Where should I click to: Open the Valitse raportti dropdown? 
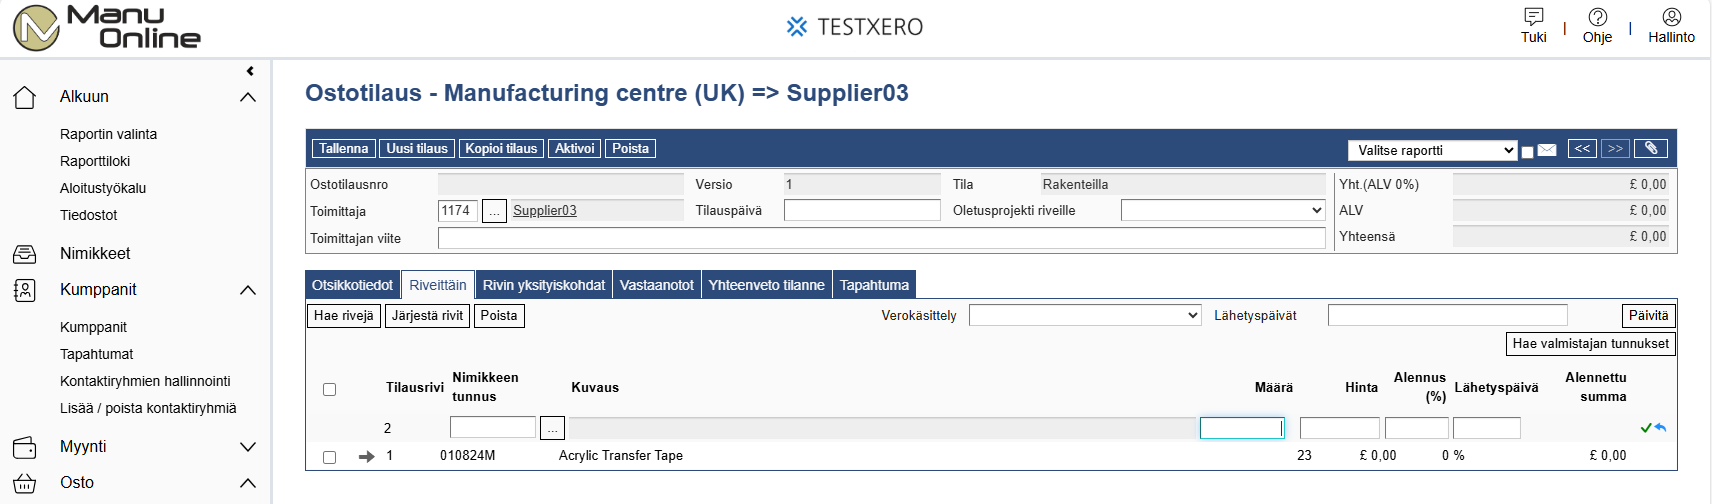[x=1433, y=151]
